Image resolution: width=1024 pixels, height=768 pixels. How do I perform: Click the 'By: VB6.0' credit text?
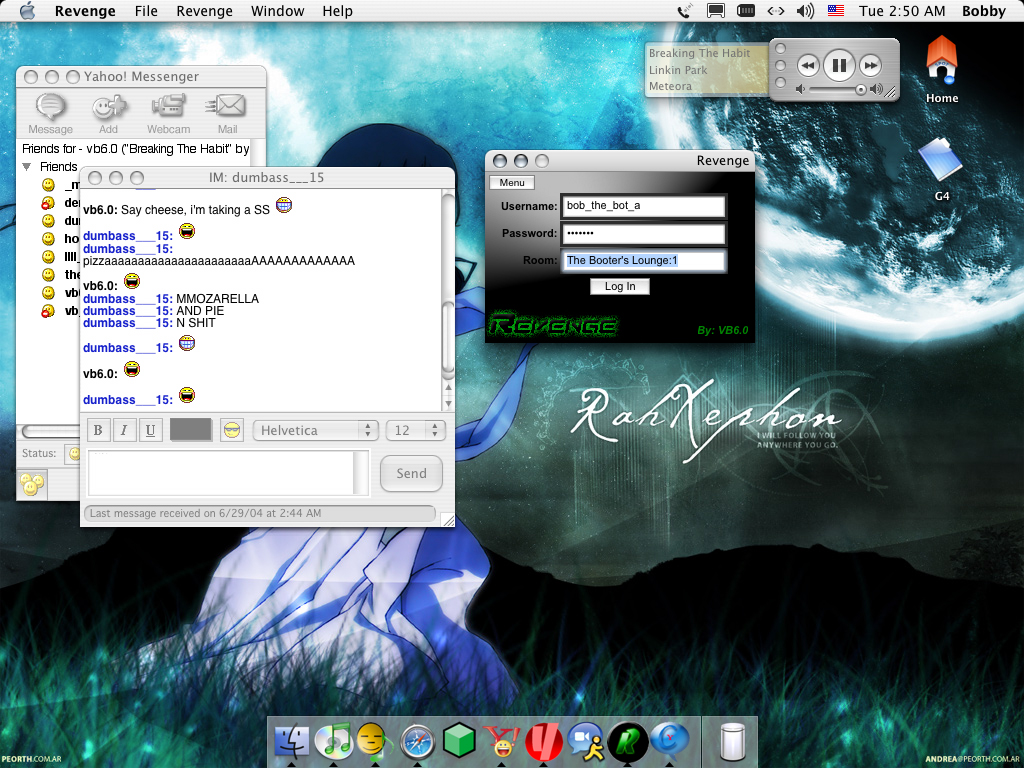pyautogui.click(x=722, y=330)
